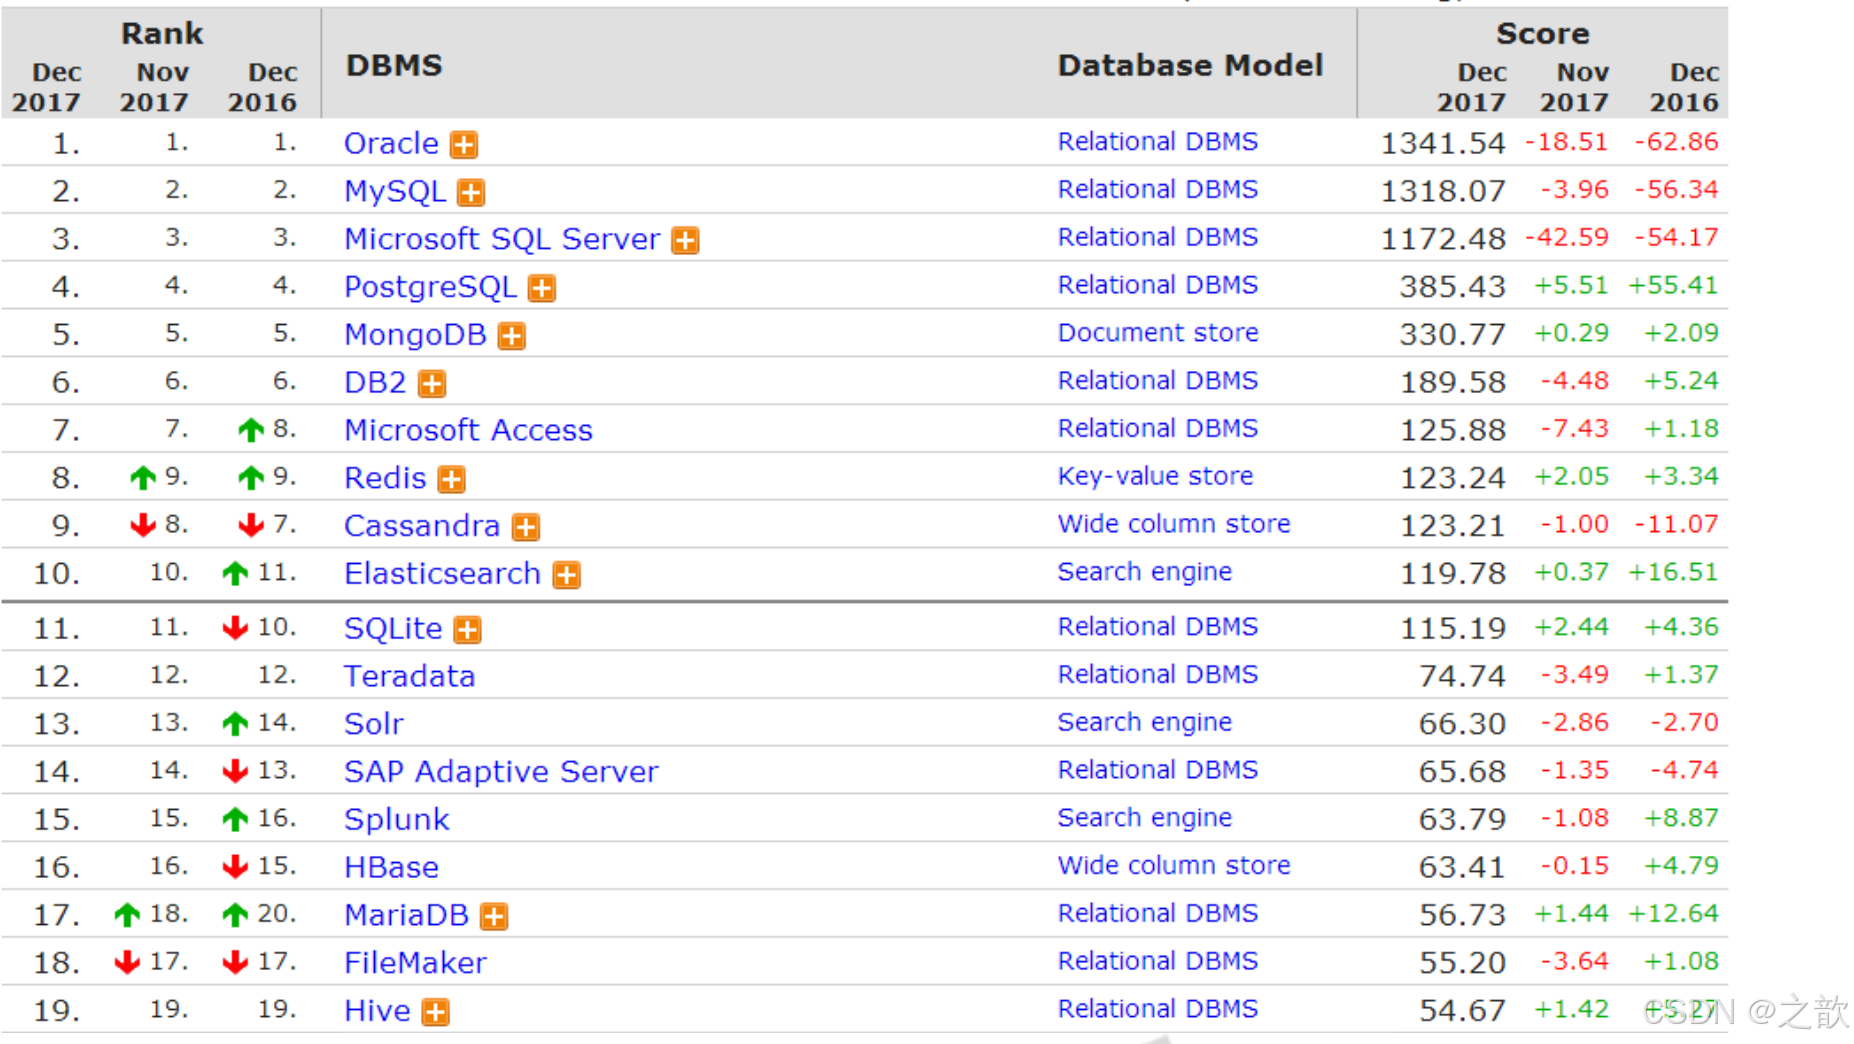Click MariaDB's green arrow beside rank 20
The image size is (1854, 1044).
pyautogui.click(x=235, y=915)
